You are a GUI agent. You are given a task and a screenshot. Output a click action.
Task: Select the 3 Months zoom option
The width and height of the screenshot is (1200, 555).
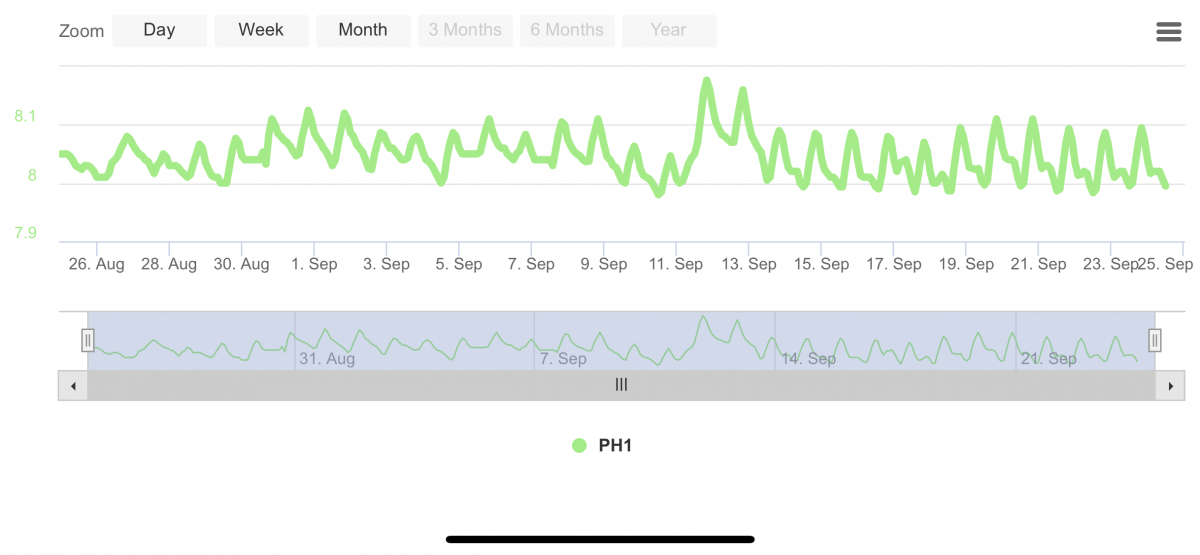(465, 30)
